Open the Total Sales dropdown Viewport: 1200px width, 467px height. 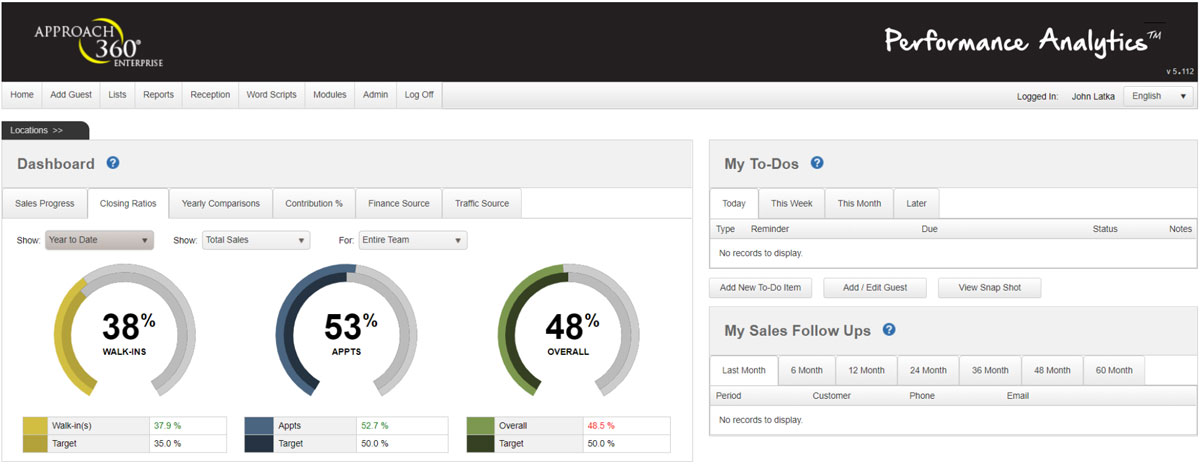point(255,240)
